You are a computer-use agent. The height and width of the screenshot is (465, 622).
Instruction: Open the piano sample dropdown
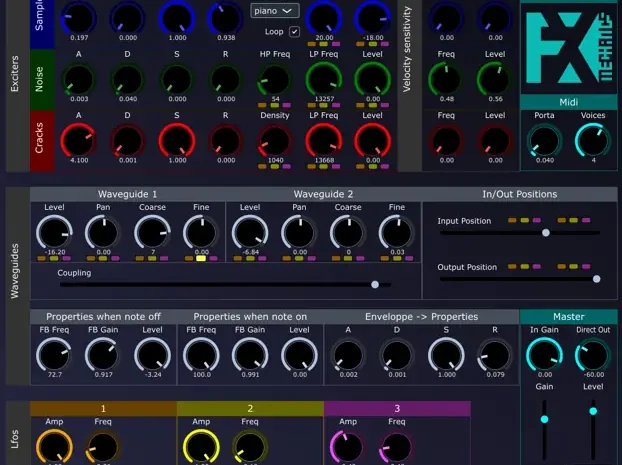point(275,11)
